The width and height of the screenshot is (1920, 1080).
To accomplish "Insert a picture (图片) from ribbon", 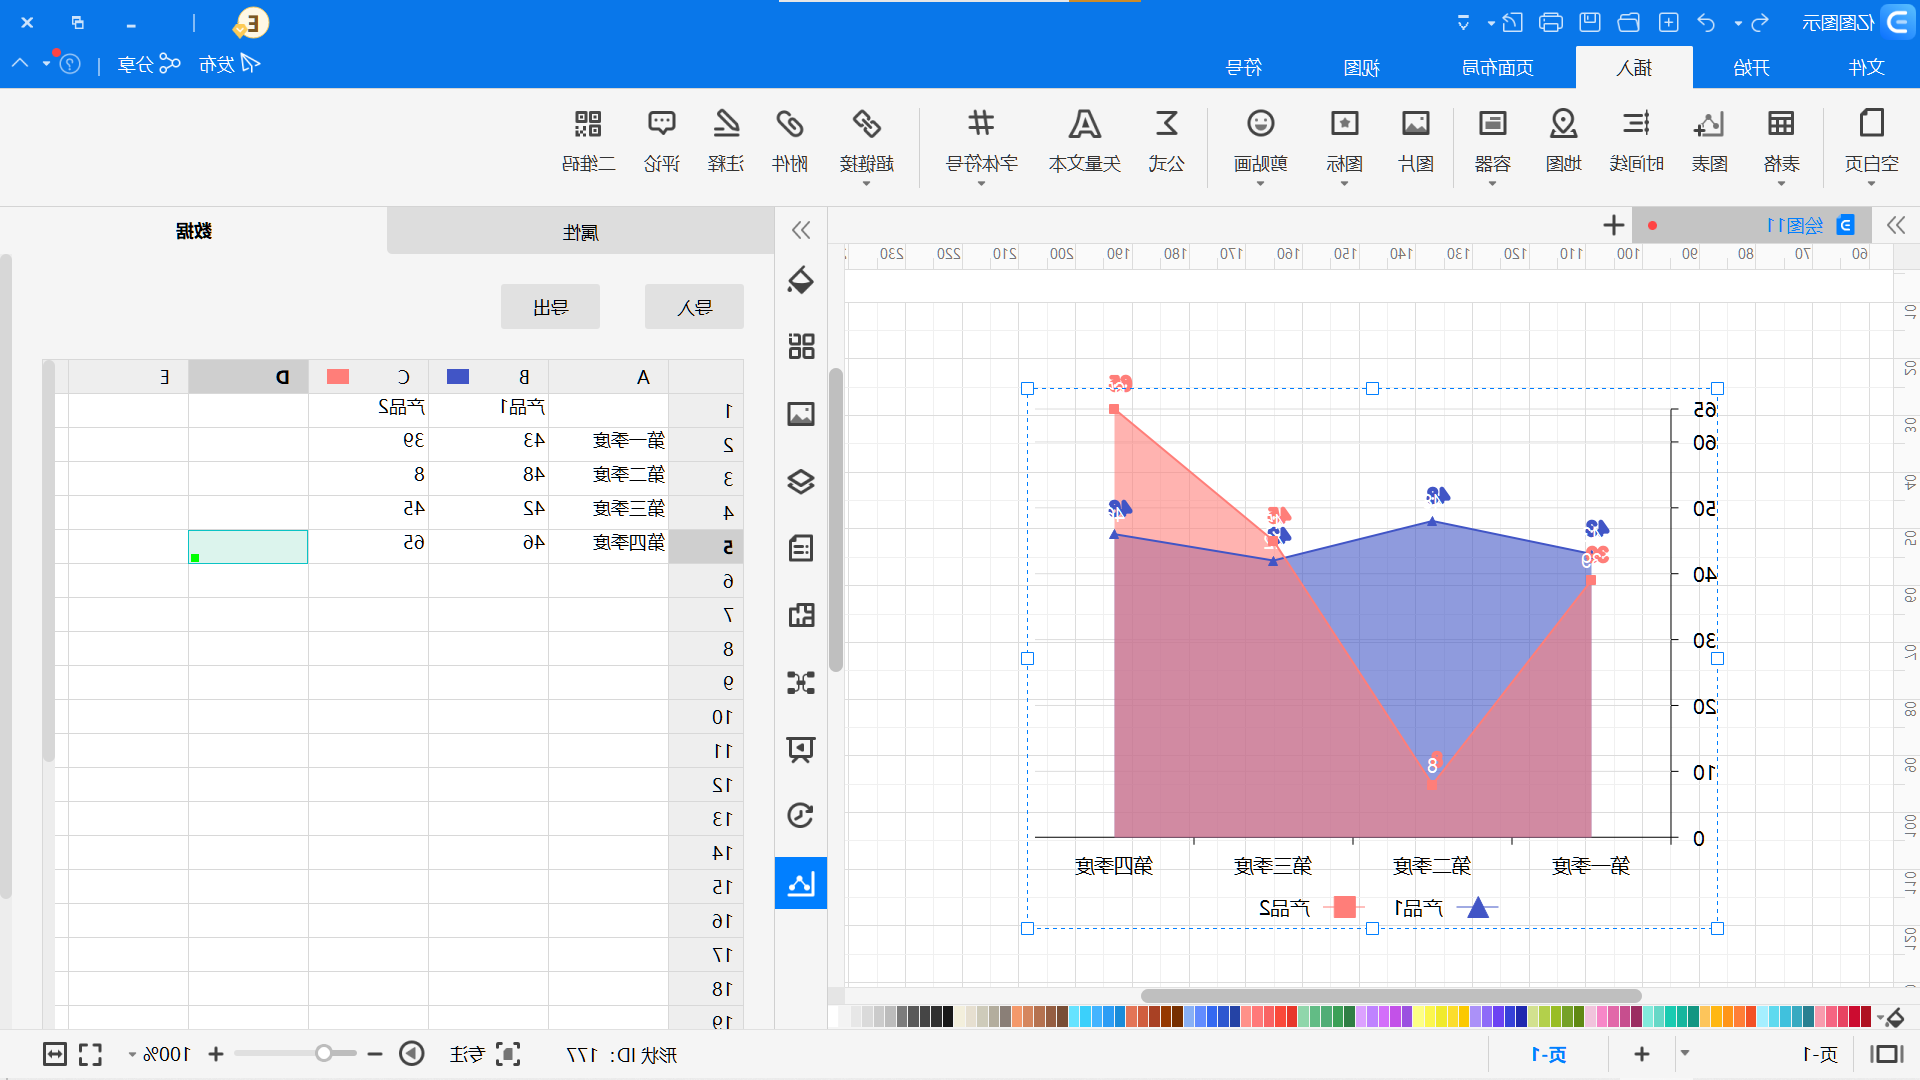I will (1416, 140).
